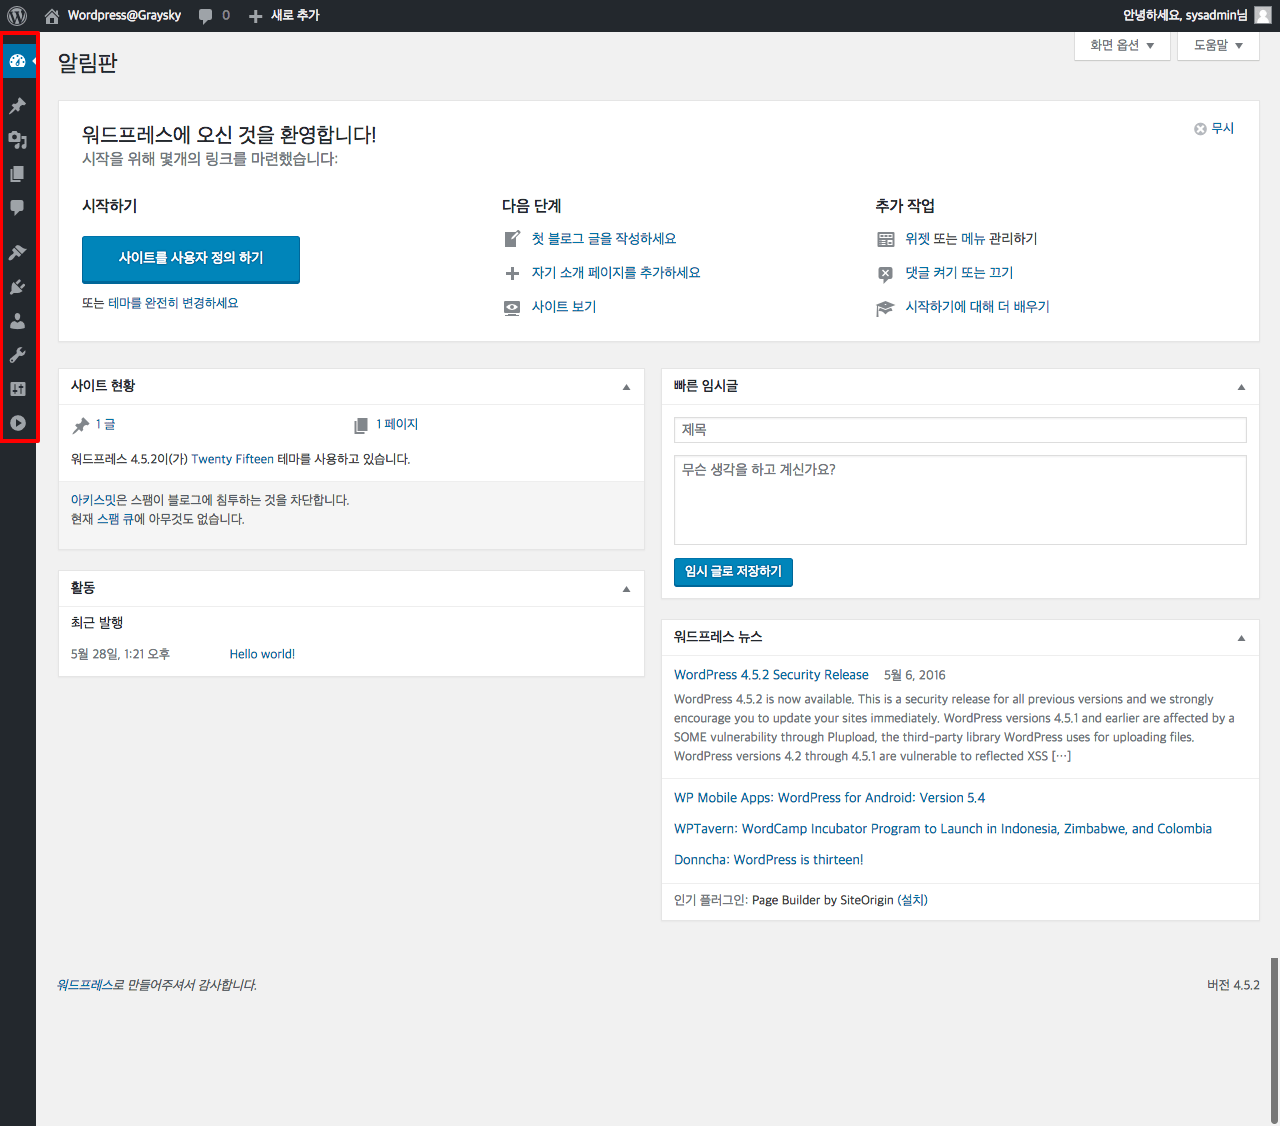
Task: Dismiss the welcome panel with 무시
Action: [x=1214, y=128]
